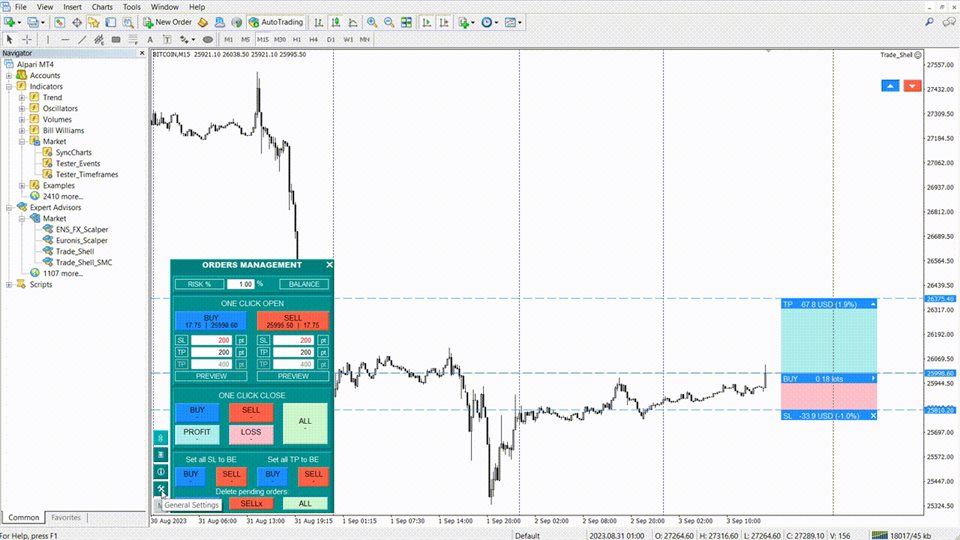Viewport: 960px width, 540px height.
Task: Click the risk percent 1.00 field
Action: tap(241, 284)
